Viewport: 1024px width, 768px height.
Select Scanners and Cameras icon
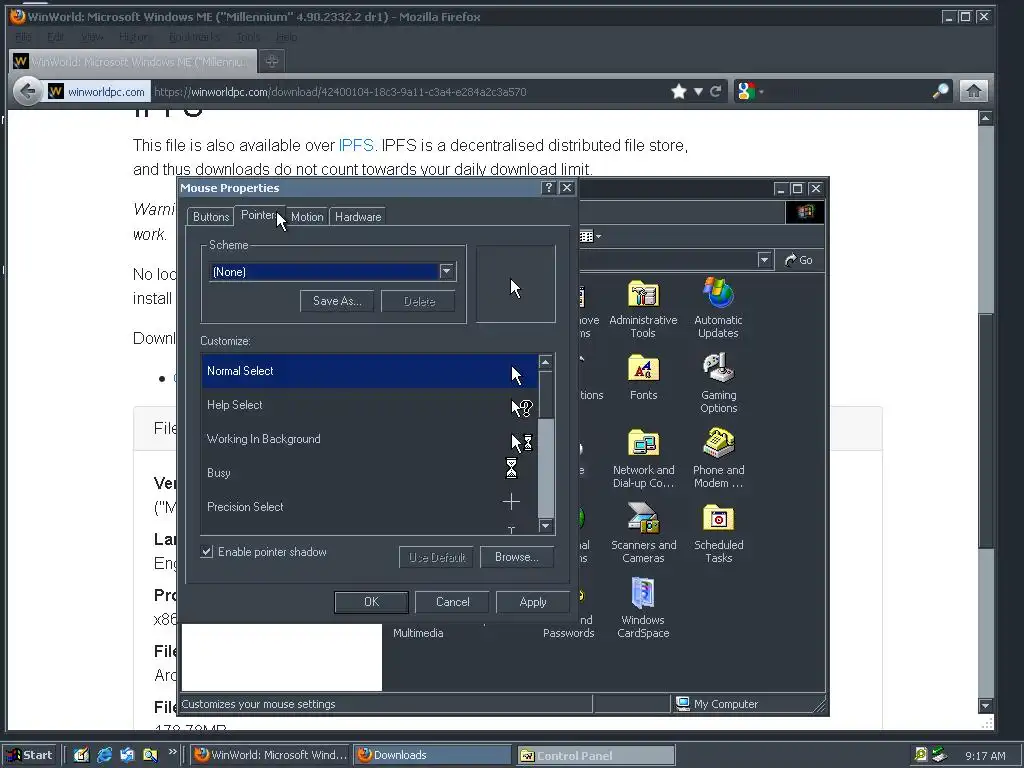[x=643, y=534]
